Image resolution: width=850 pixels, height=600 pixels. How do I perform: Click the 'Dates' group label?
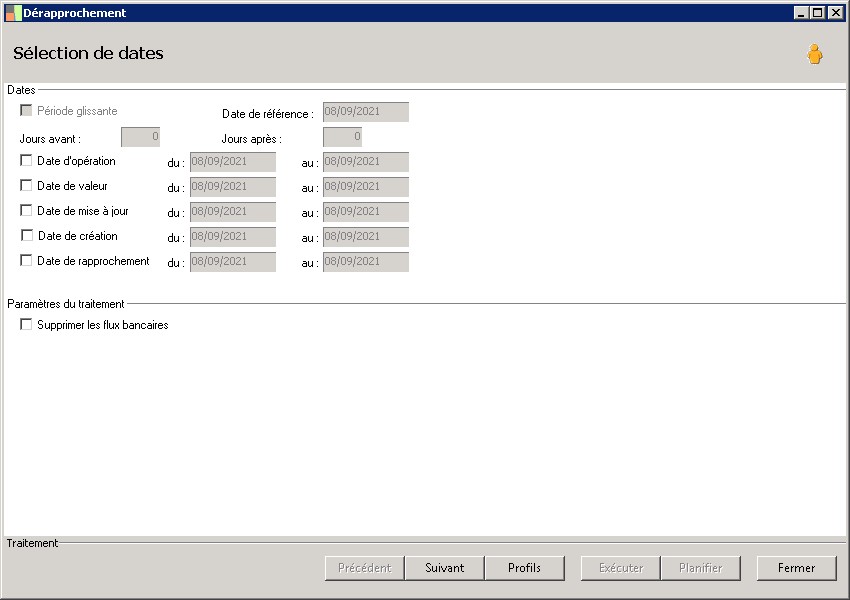21,90
